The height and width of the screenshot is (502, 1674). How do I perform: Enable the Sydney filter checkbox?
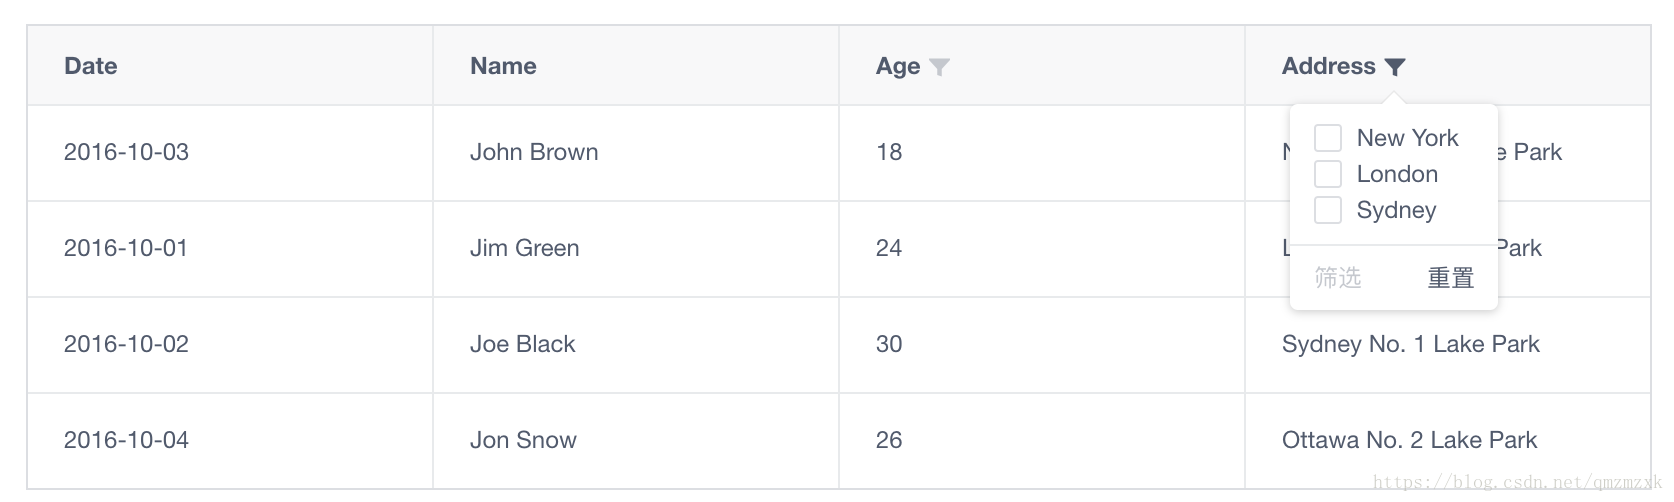(1327, 210)
